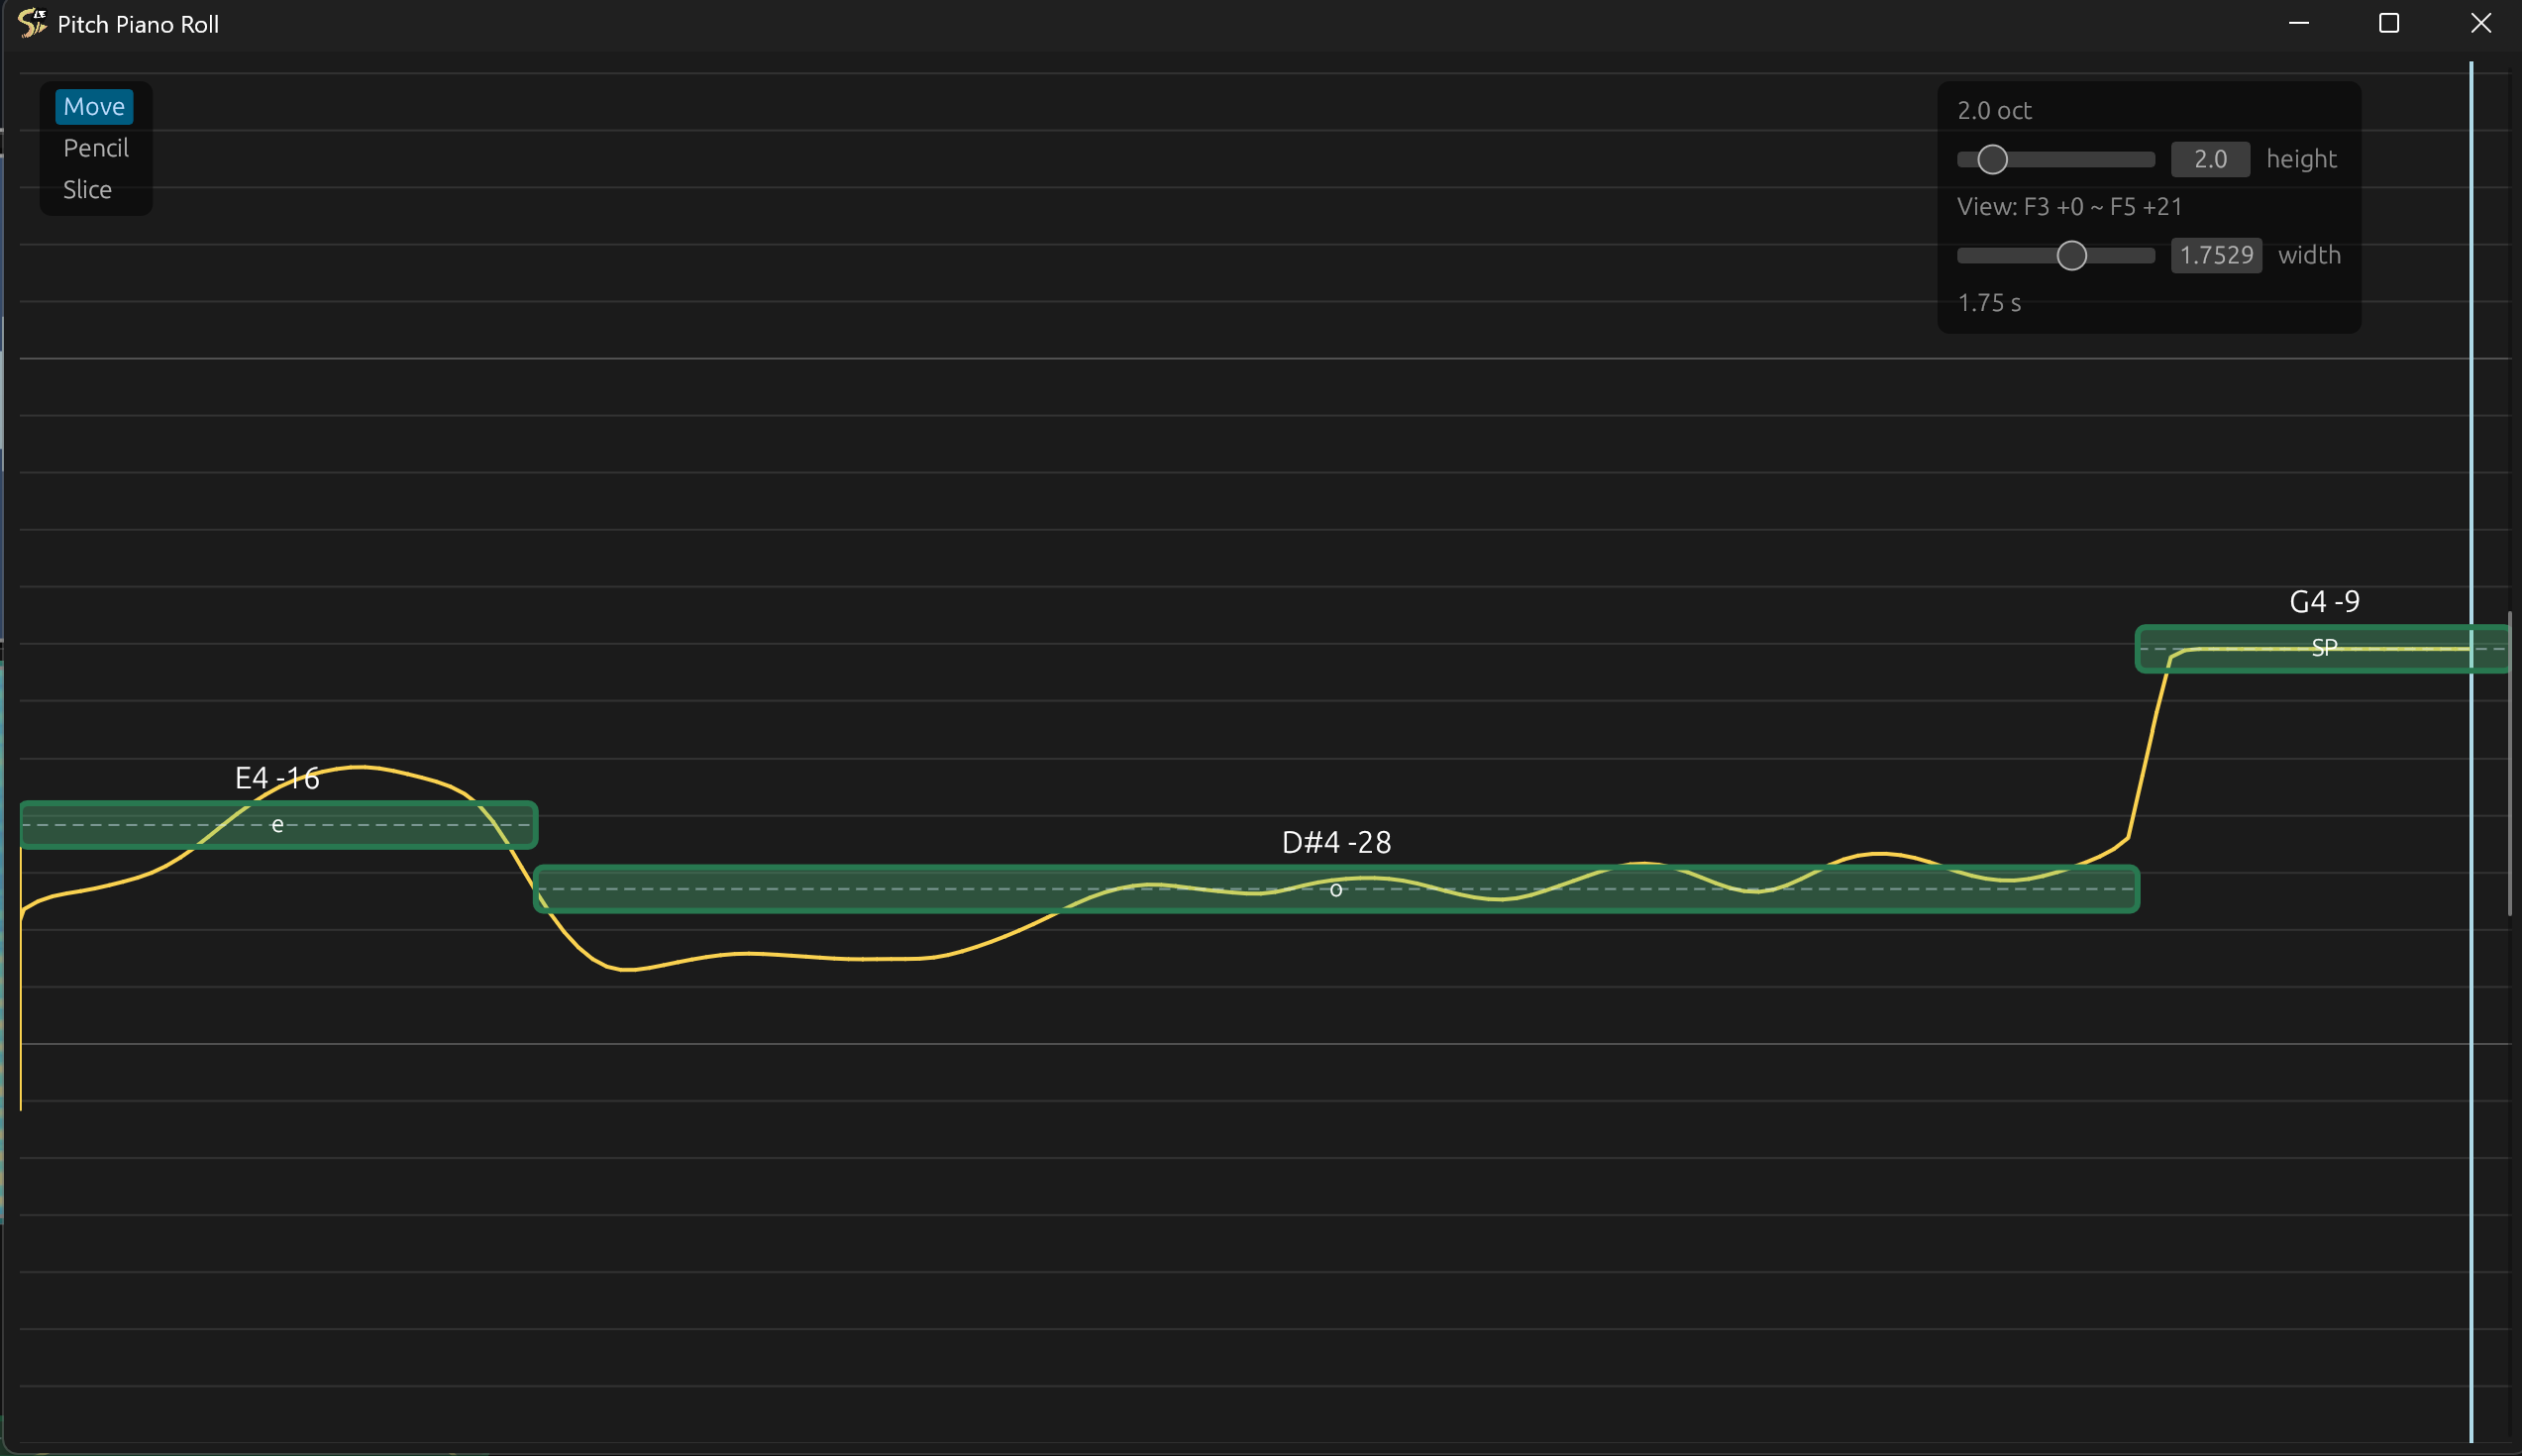Image resolution: width=2522 pixels, height=1456 pixels.
Task: Maximize the Pitch Piano Roll window
Action: (2389, 23)
